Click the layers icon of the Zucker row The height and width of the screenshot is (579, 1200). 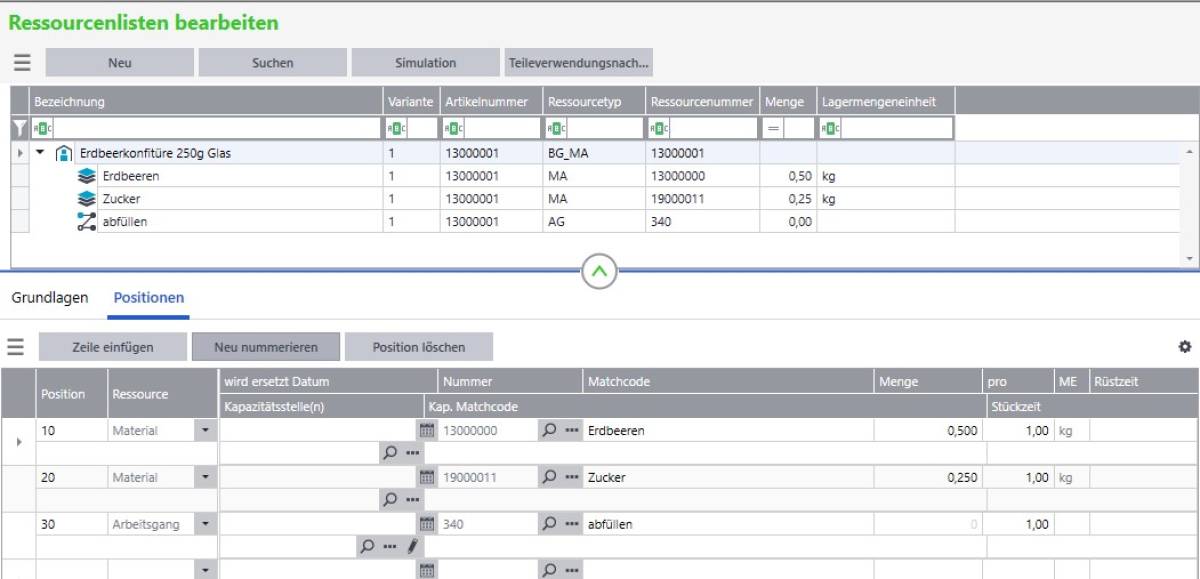pyautogui.click(x=87, y=199)
